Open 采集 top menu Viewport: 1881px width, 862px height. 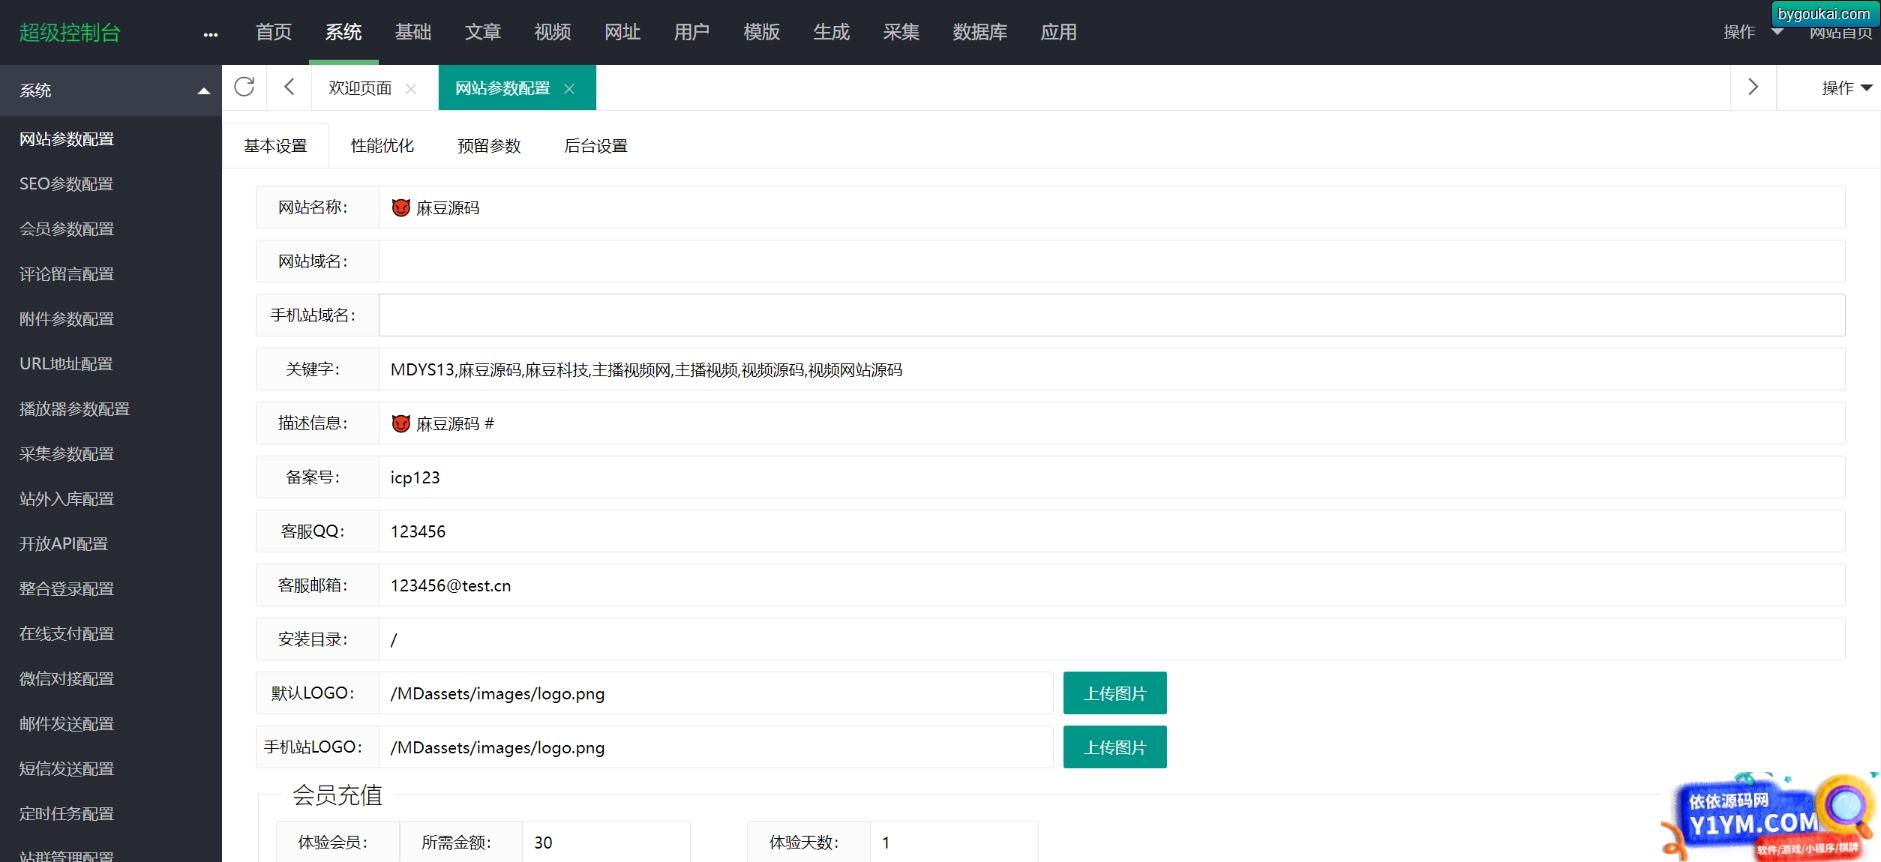[x=901, y=32]
